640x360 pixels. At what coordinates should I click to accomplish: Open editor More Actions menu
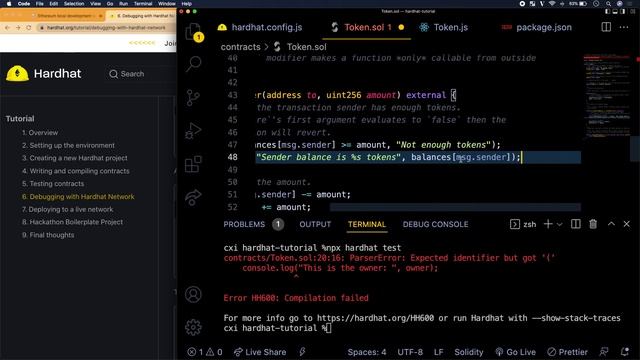[x=624, y=27]
